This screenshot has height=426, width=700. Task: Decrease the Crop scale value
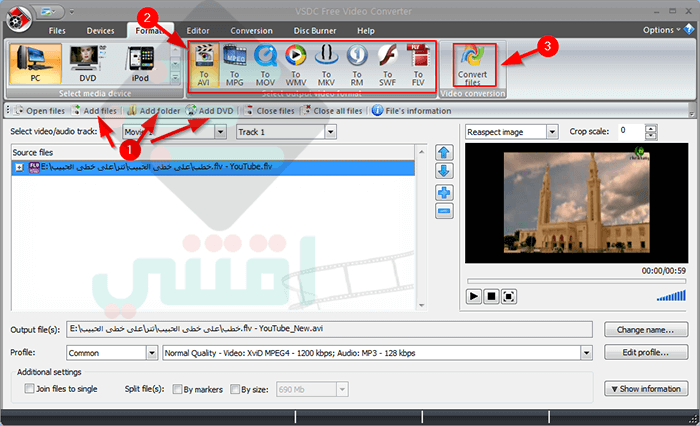[651, 136]
